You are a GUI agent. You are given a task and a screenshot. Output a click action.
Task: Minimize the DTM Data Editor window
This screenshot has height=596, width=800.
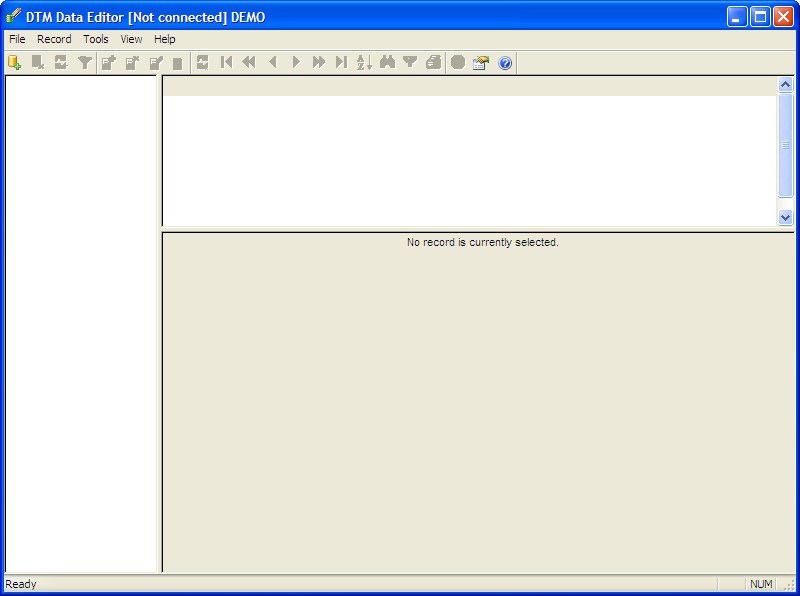tap(737, 17)
